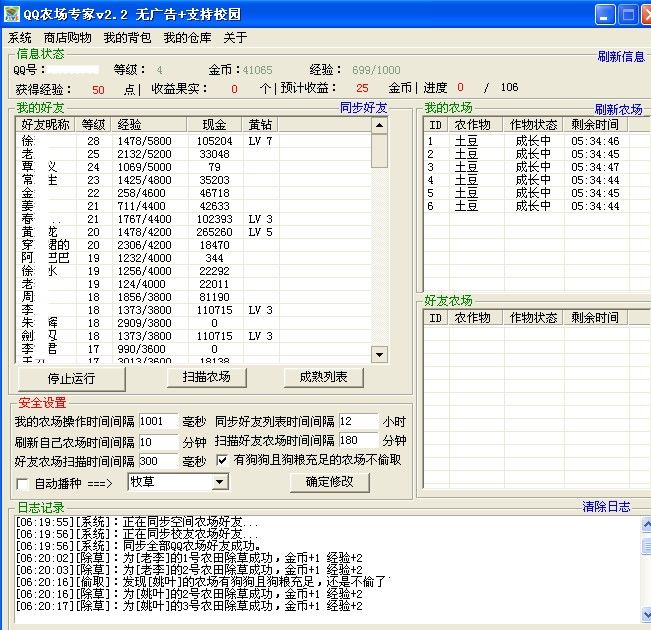Select friend row with experience 1856/3800
Screen dimensions: 651x630
click(x=193, y=297)
